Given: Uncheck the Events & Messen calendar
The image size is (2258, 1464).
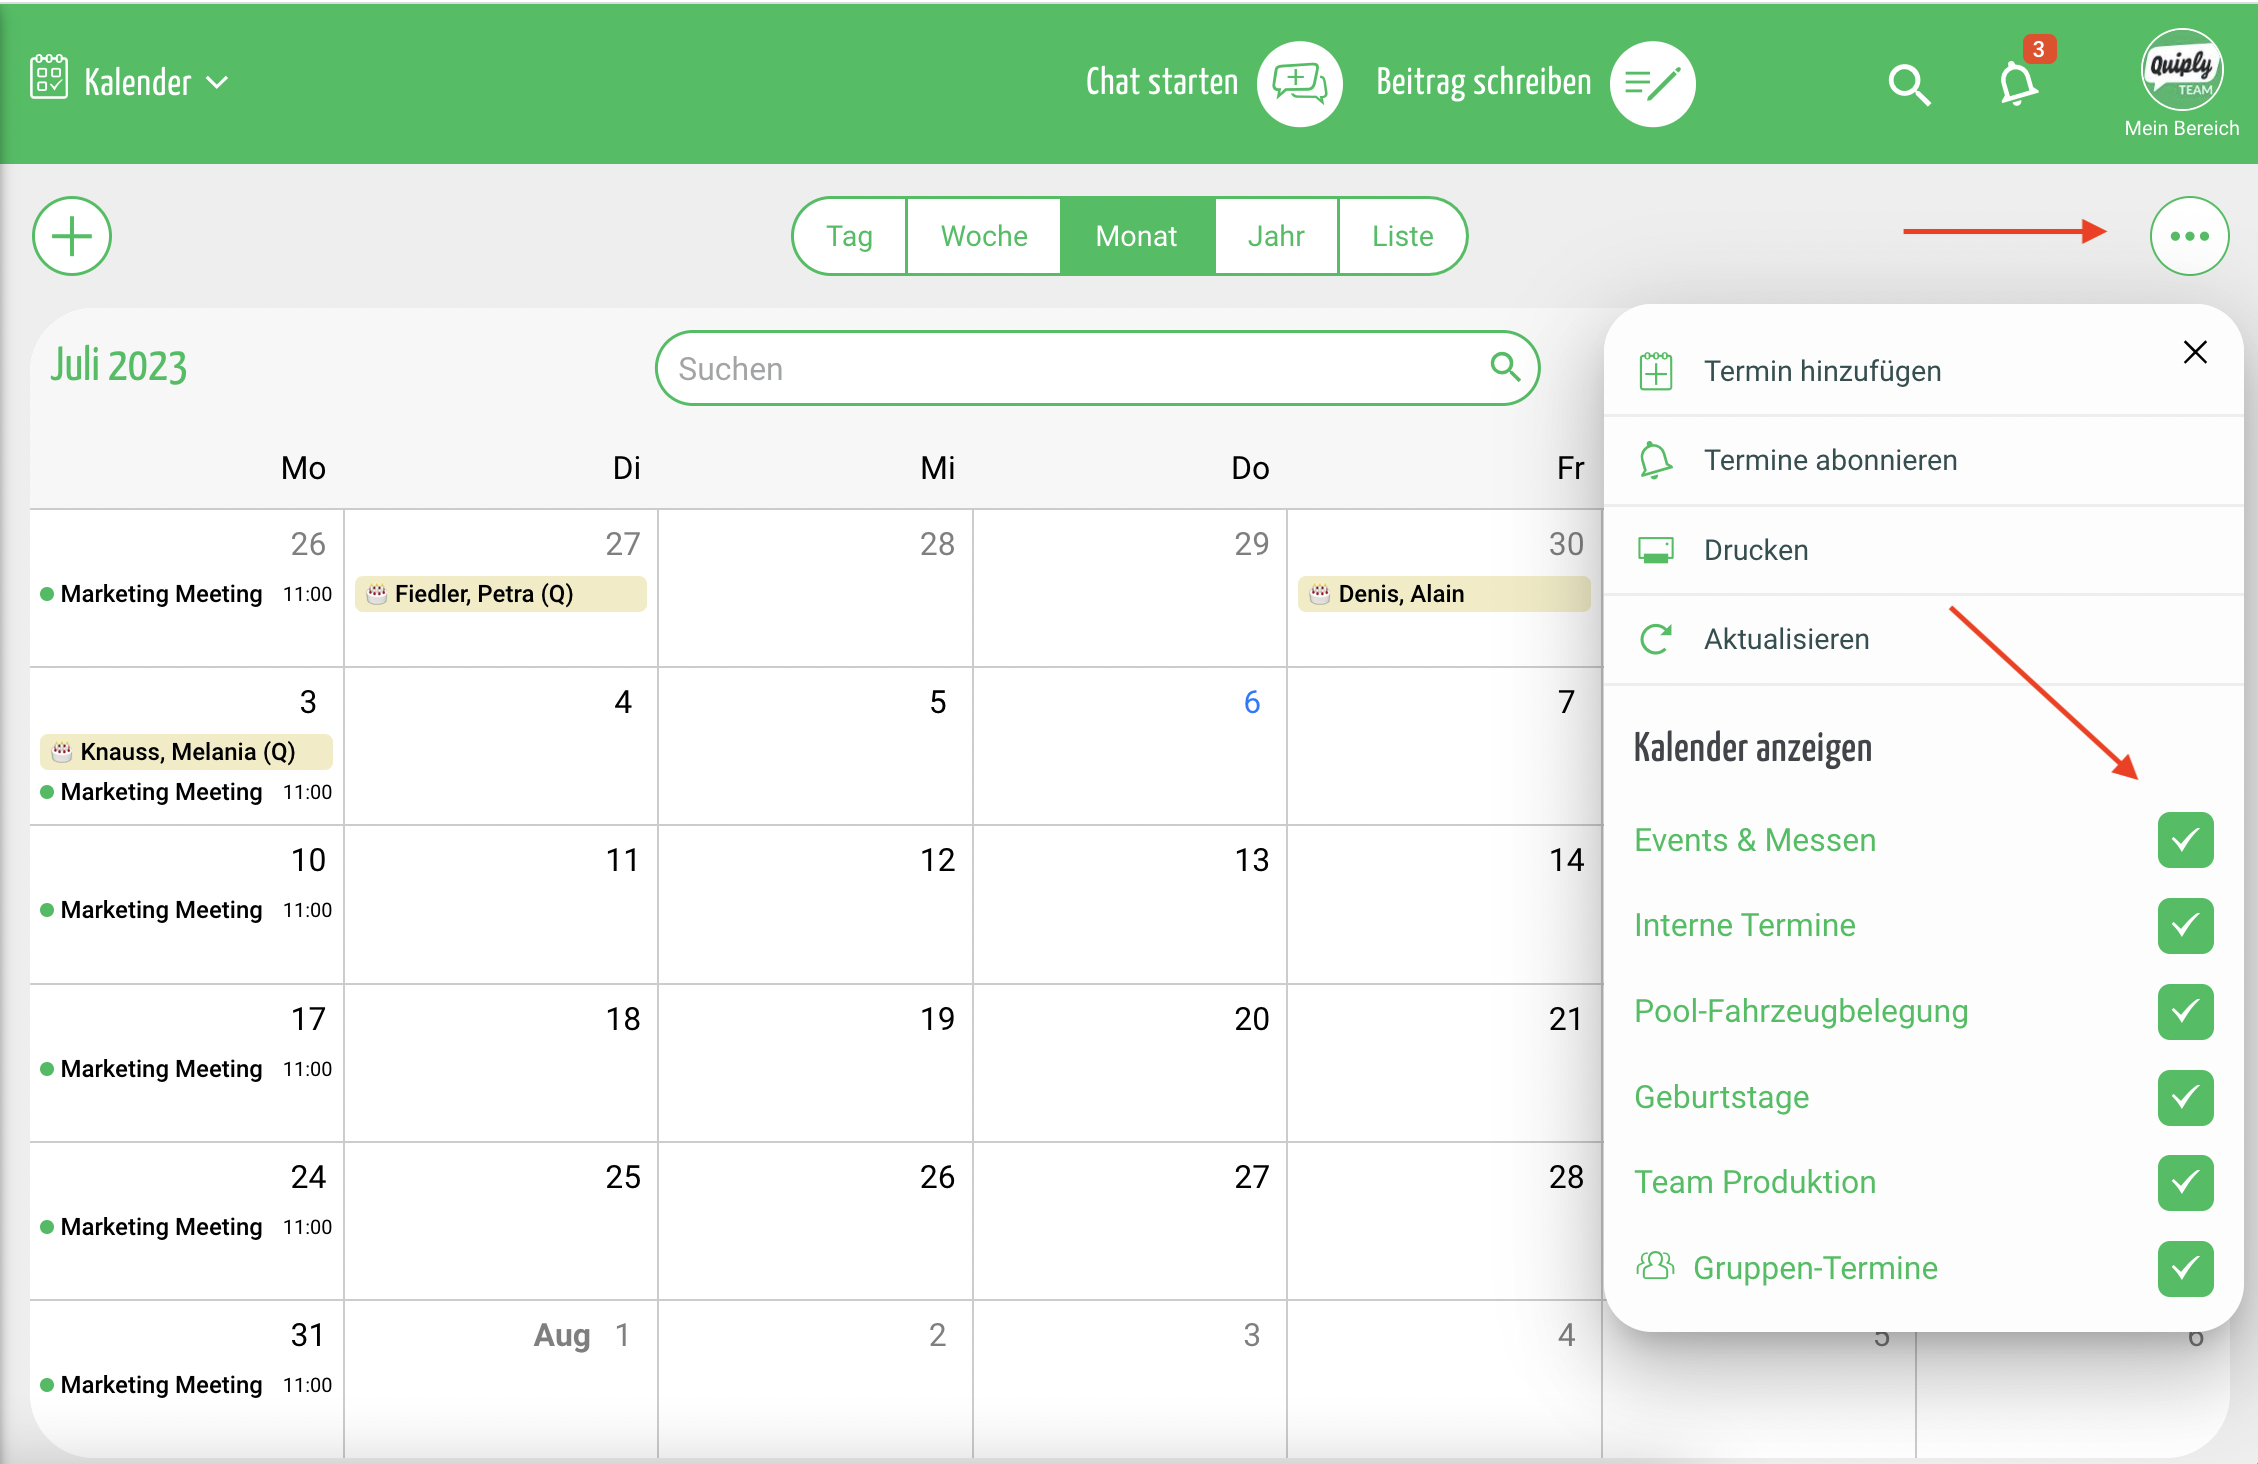Looking at the screenshot, I should (x=2185, y=840).
